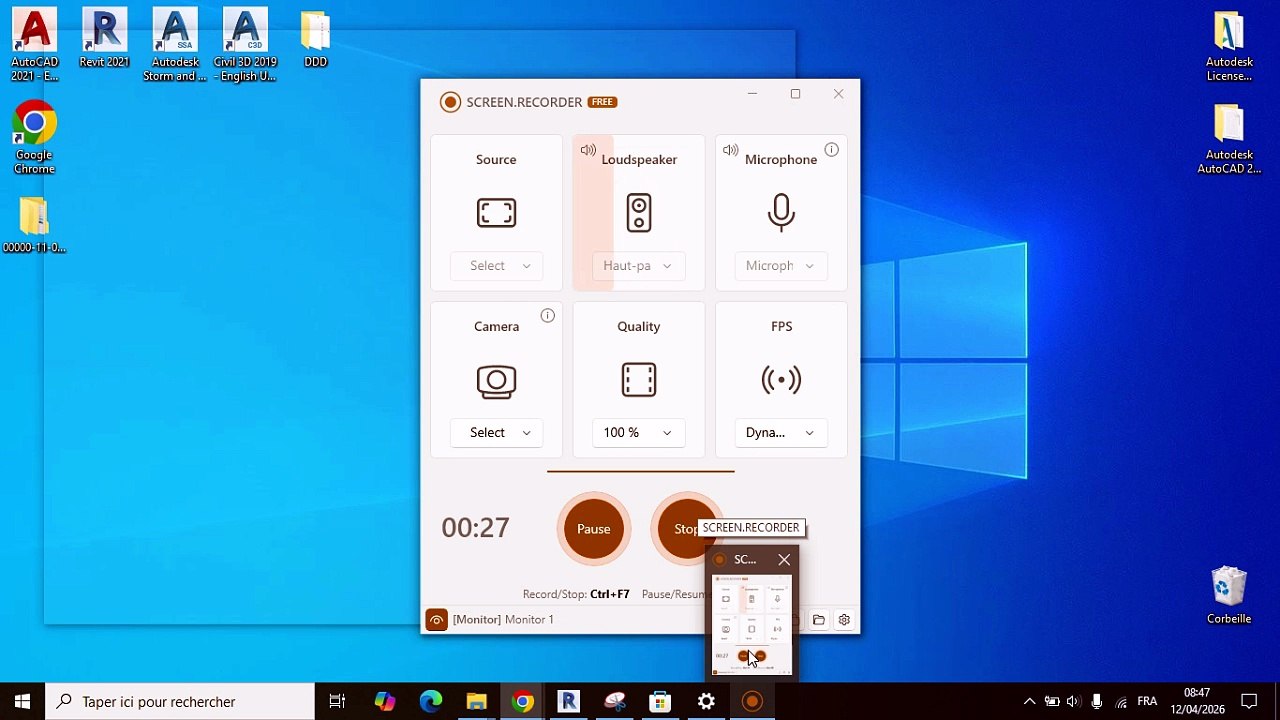Select the Autodesk License folder icon
This screenshot has height=720, width=1280.
[x=1229, y=45]
